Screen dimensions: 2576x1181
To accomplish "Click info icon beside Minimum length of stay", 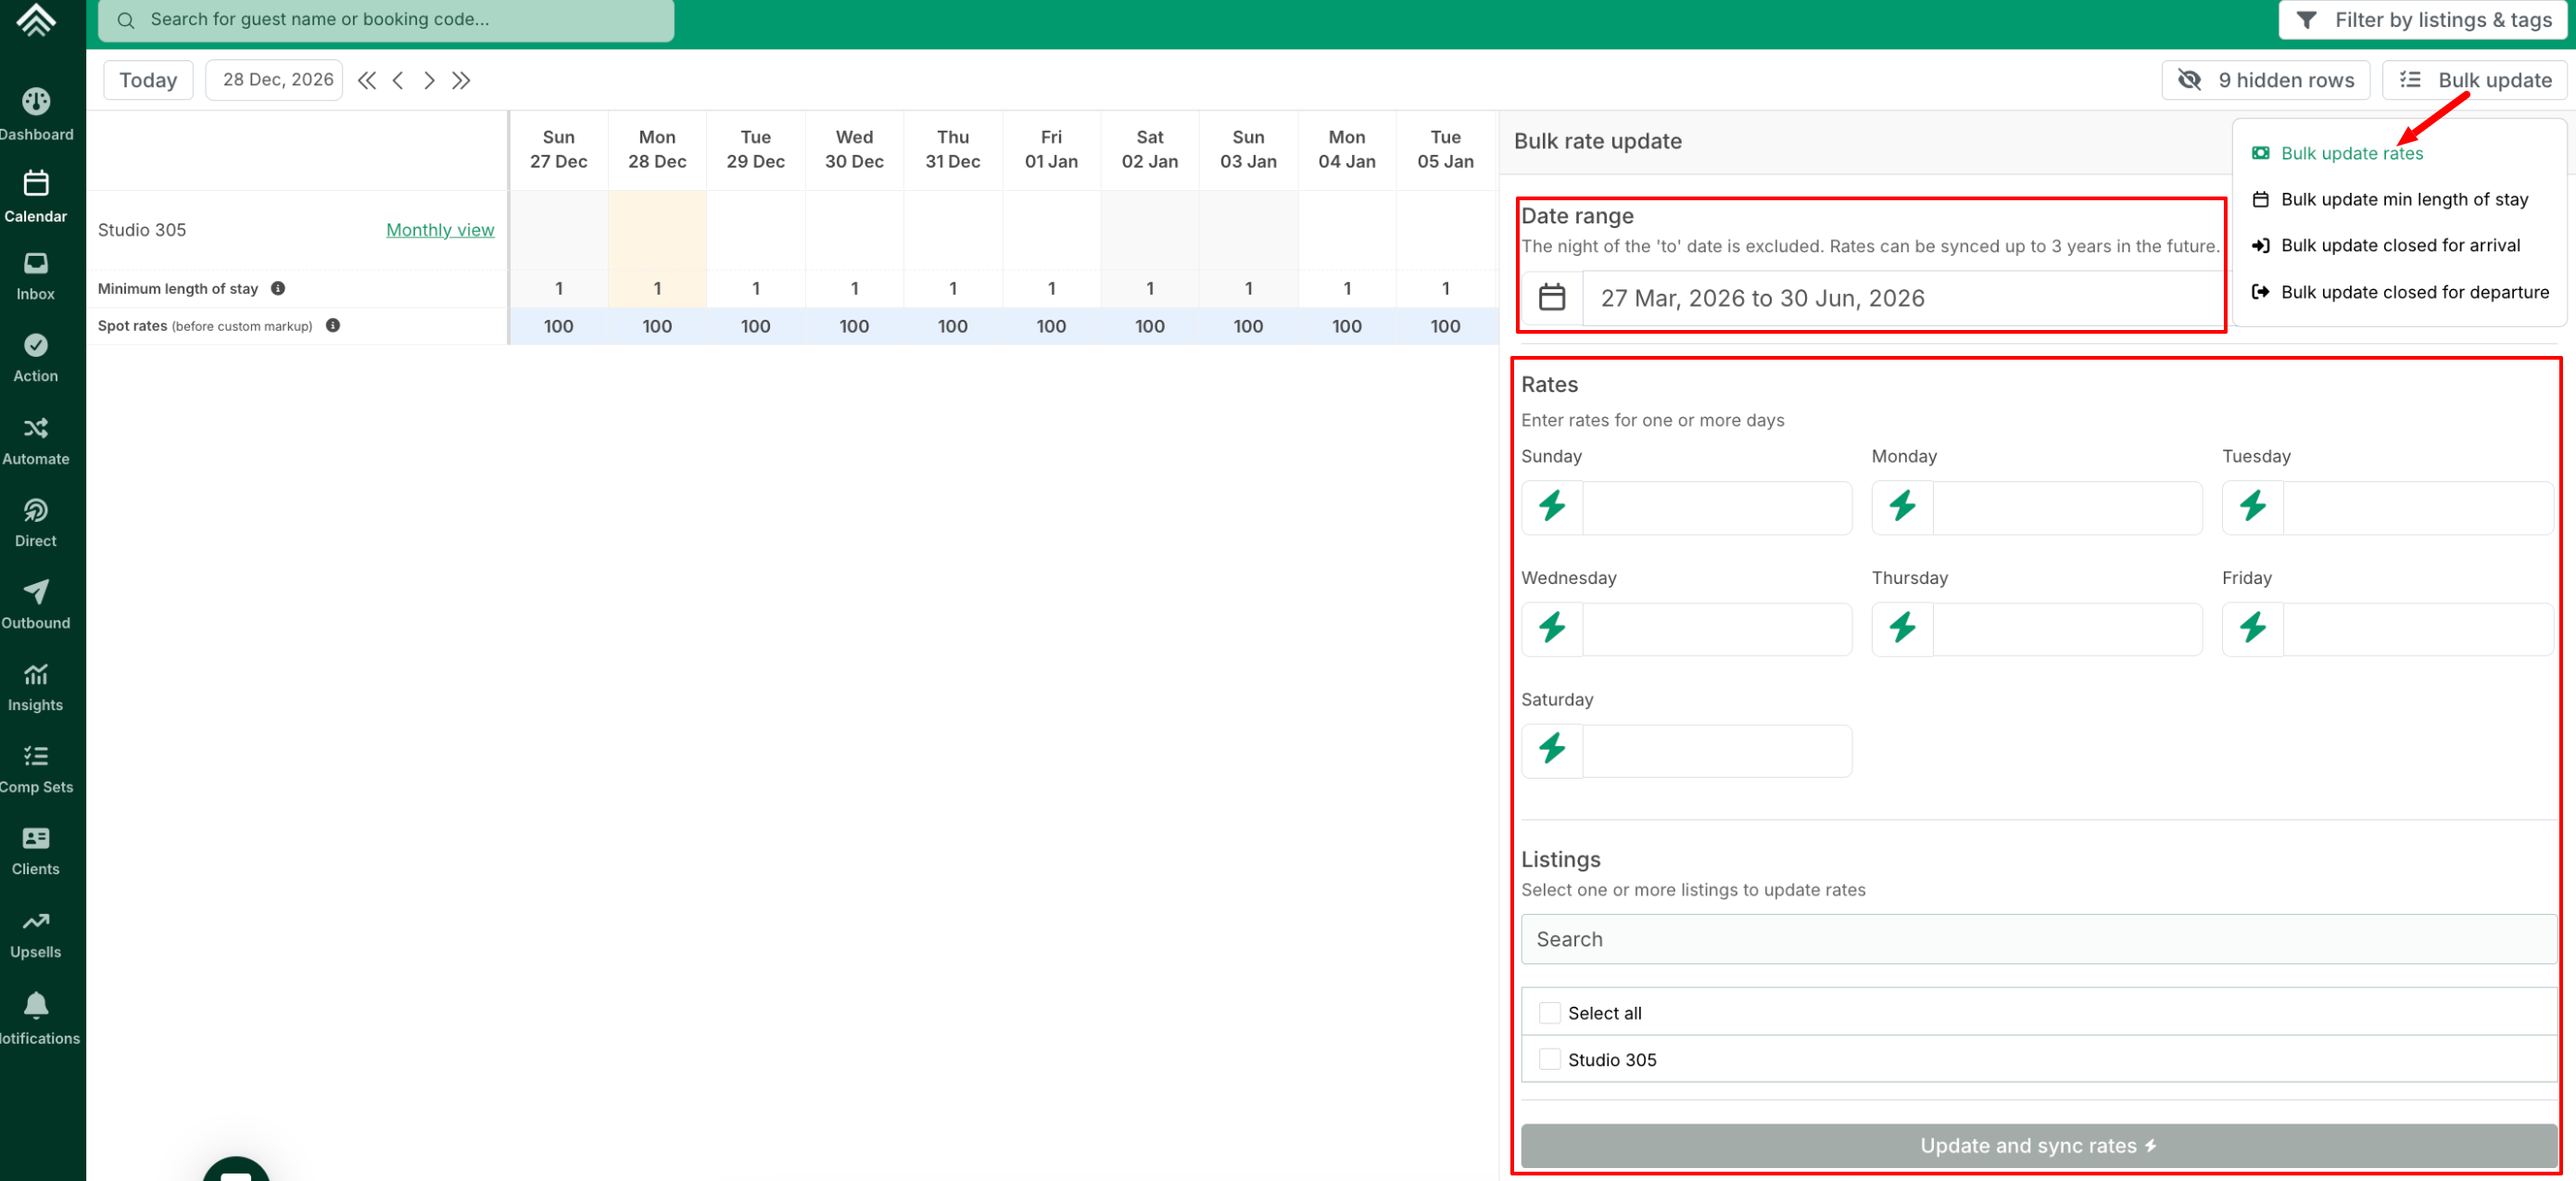I will pyautogui.click(x=278, y=288).
